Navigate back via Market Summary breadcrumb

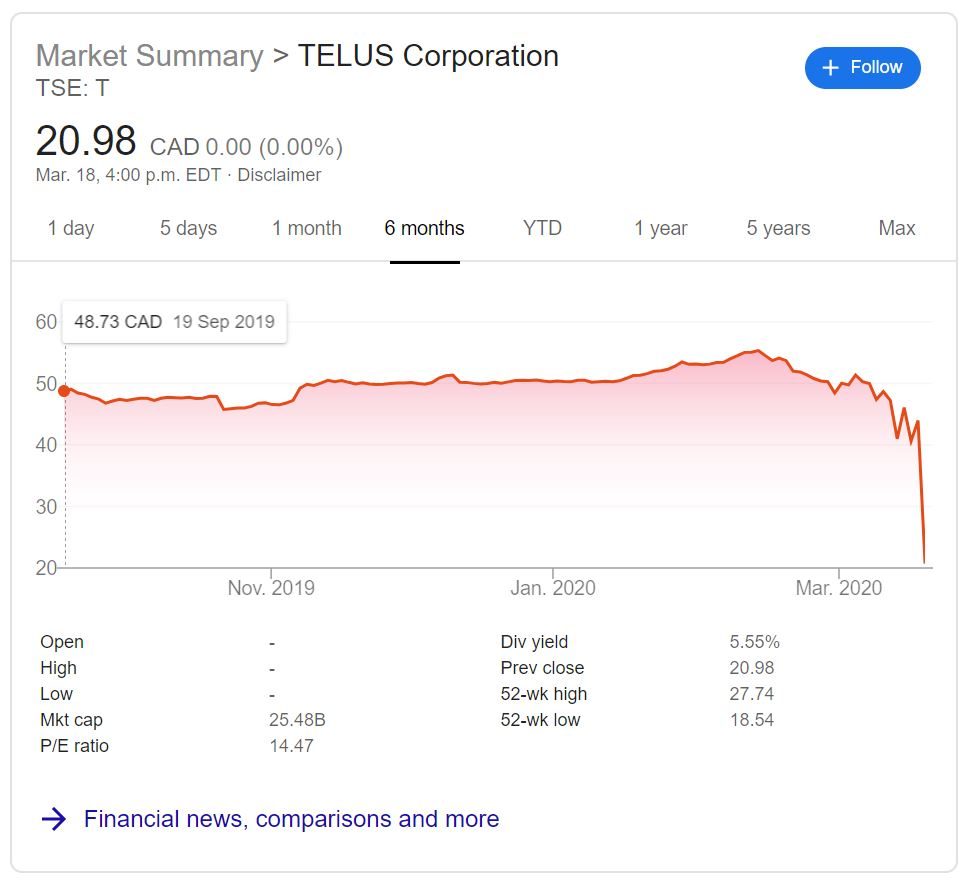pyautogui.click(x=147, y=56)
